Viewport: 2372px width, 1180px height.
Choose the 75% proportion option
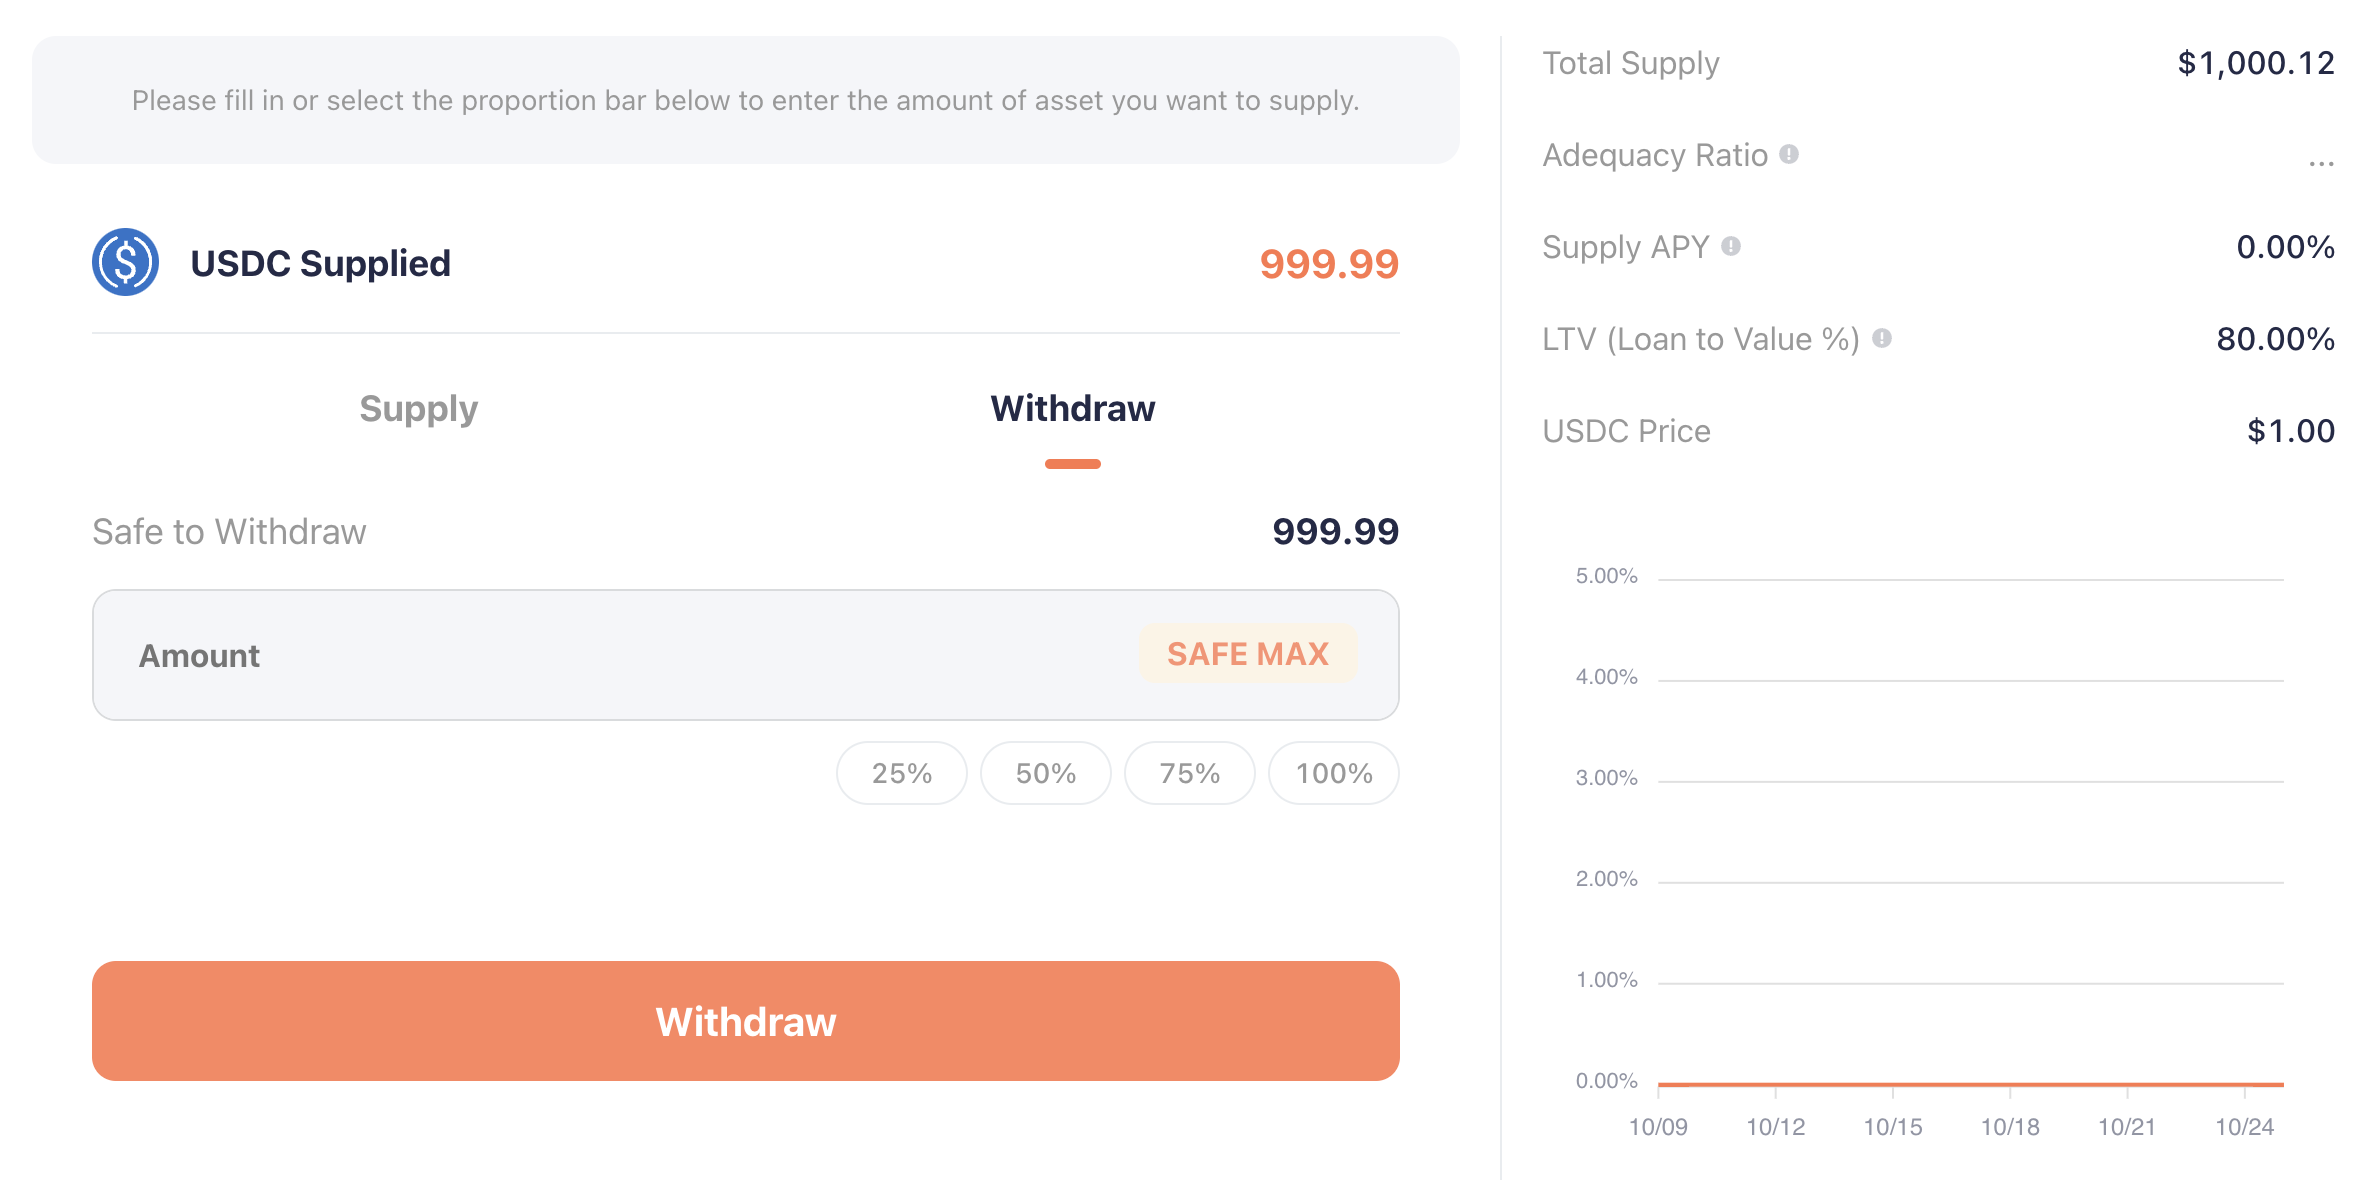pyautogui.click(x=1189, y=773)
